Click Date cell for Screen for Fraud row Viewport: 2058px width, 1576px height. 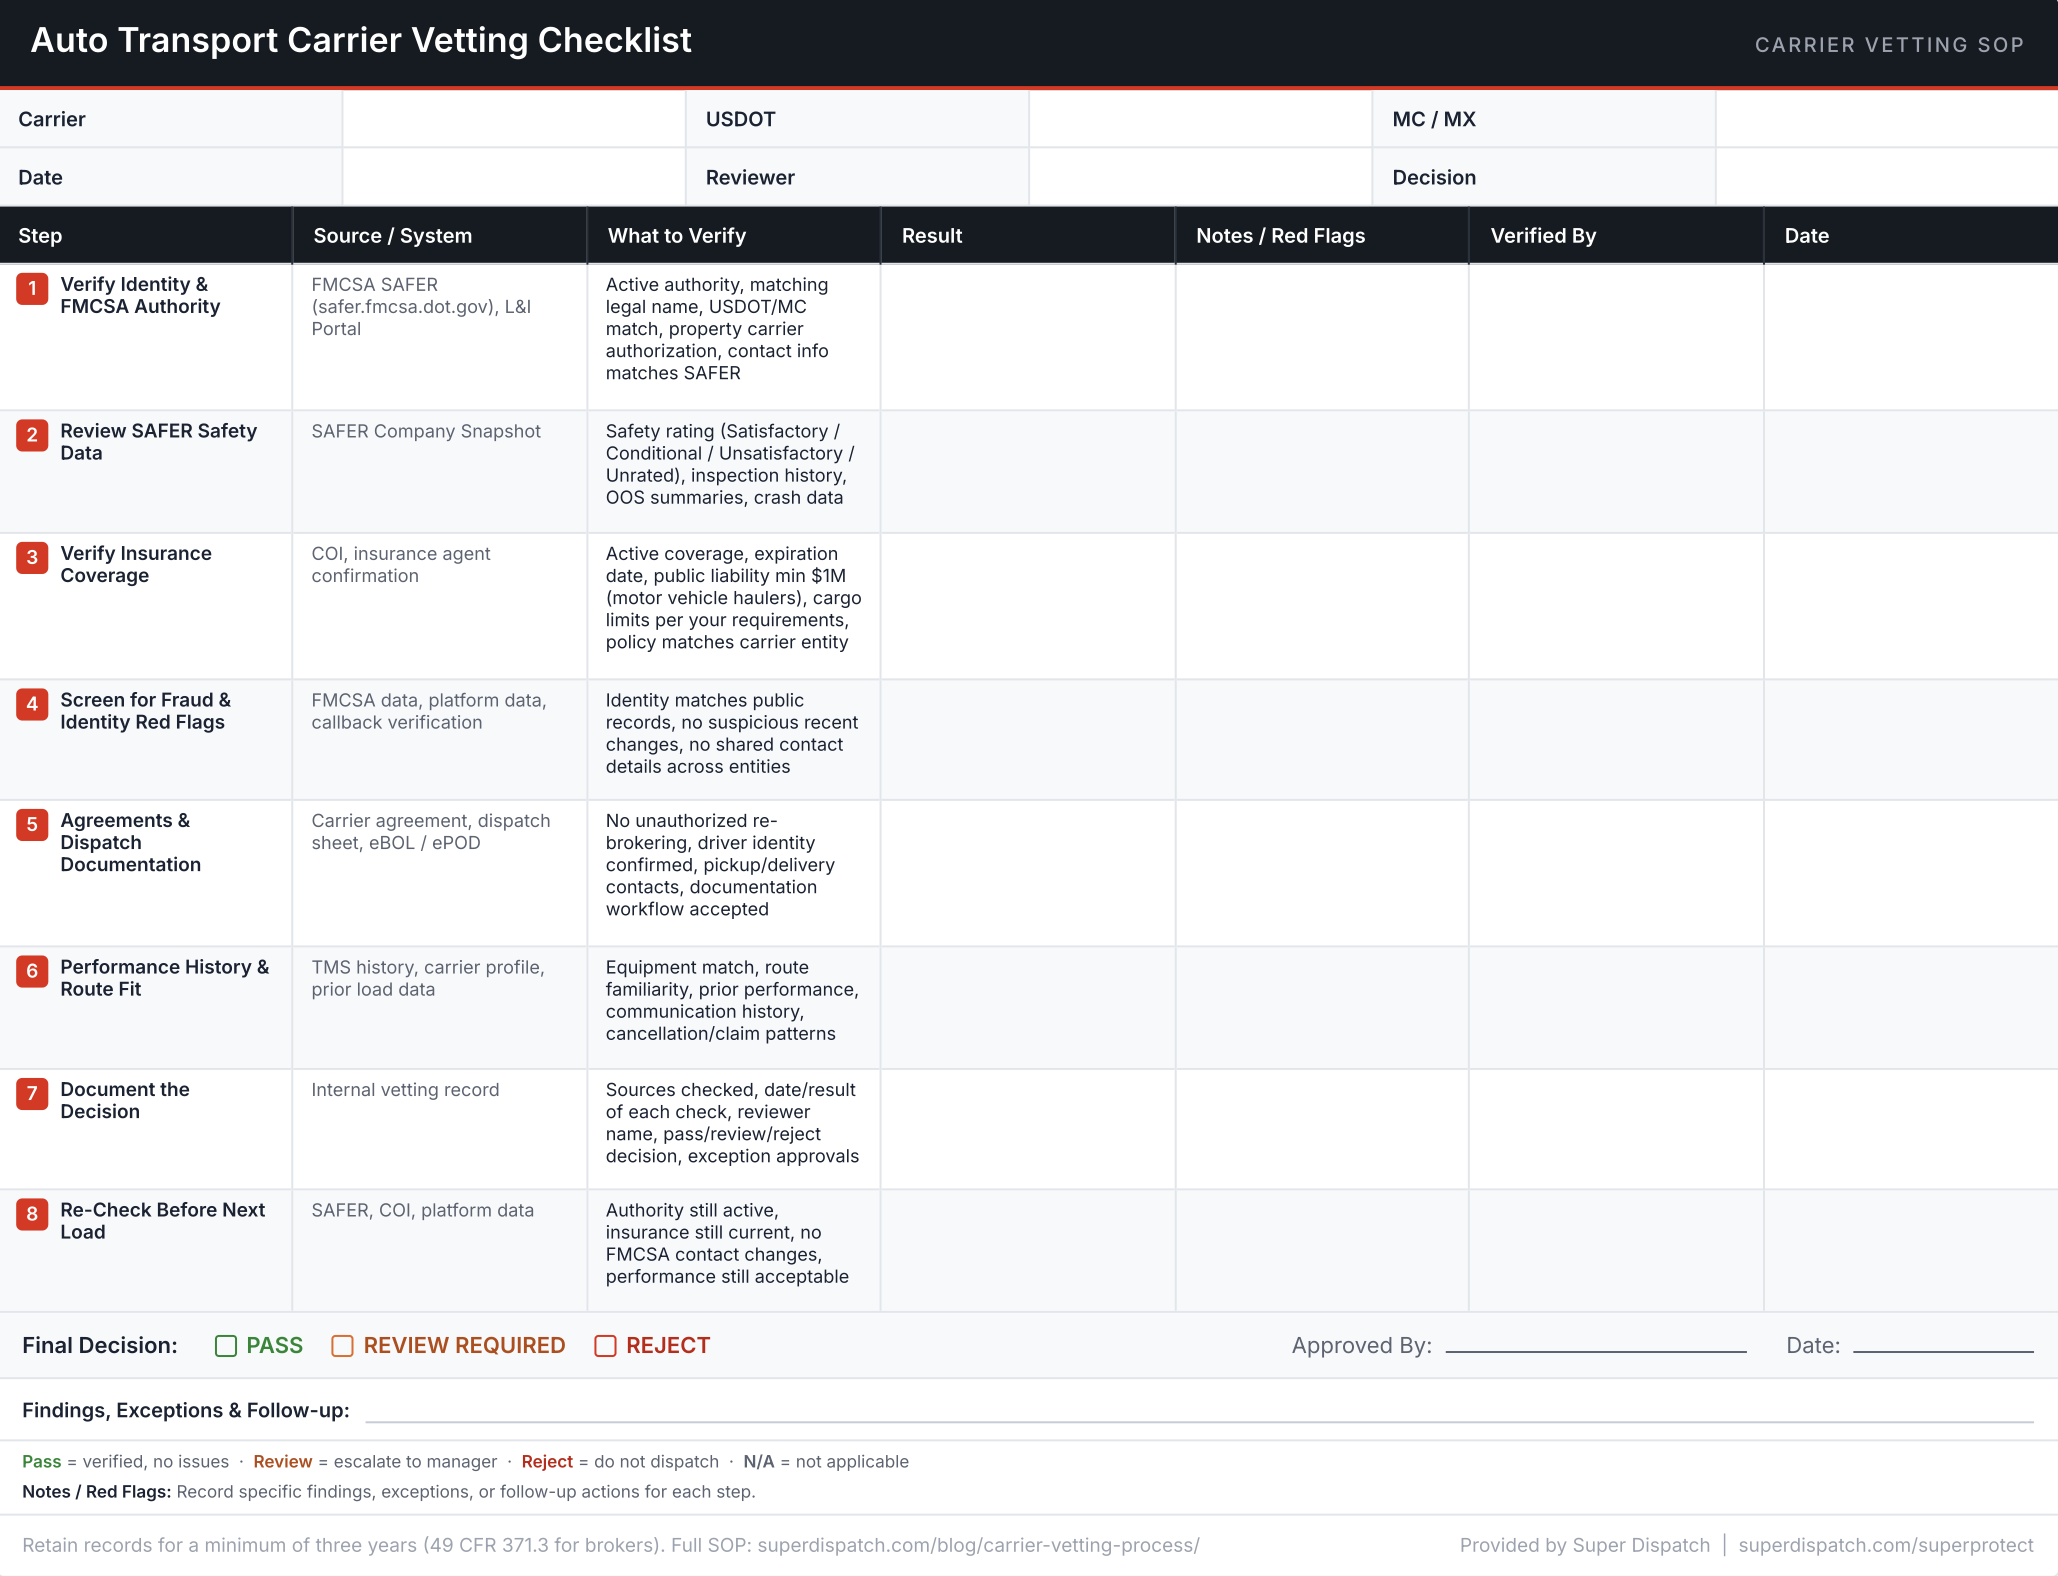(x=1911, y=740)
